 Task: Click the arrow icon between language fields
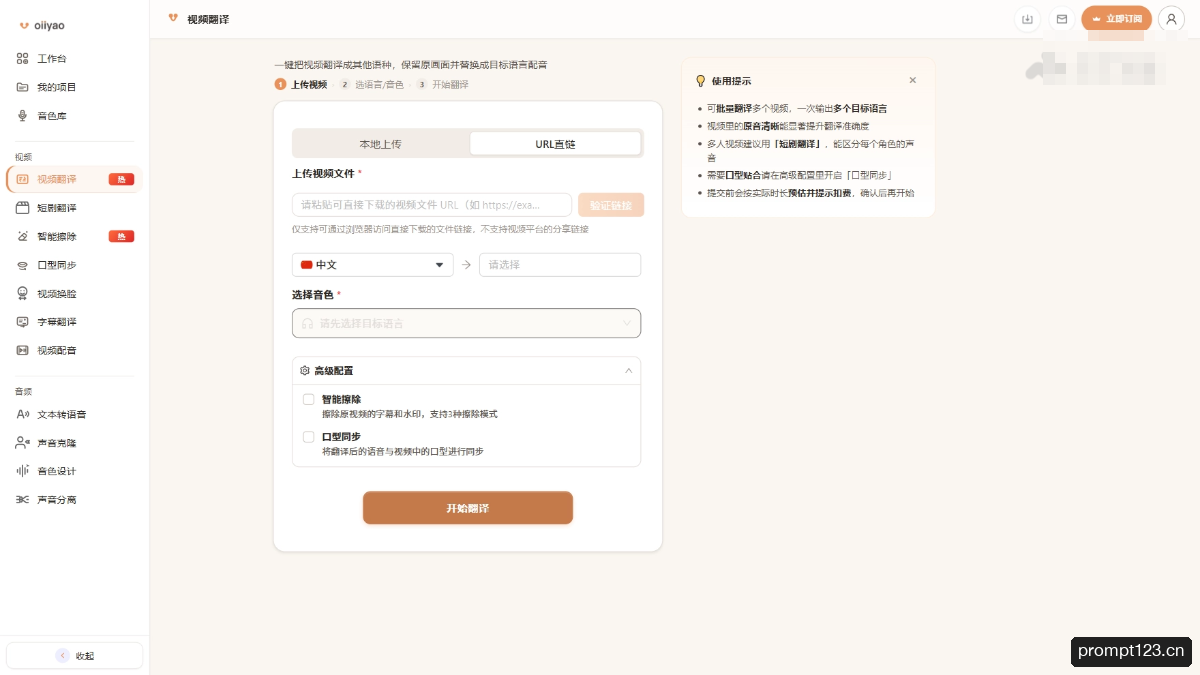[x=466, y=265]
